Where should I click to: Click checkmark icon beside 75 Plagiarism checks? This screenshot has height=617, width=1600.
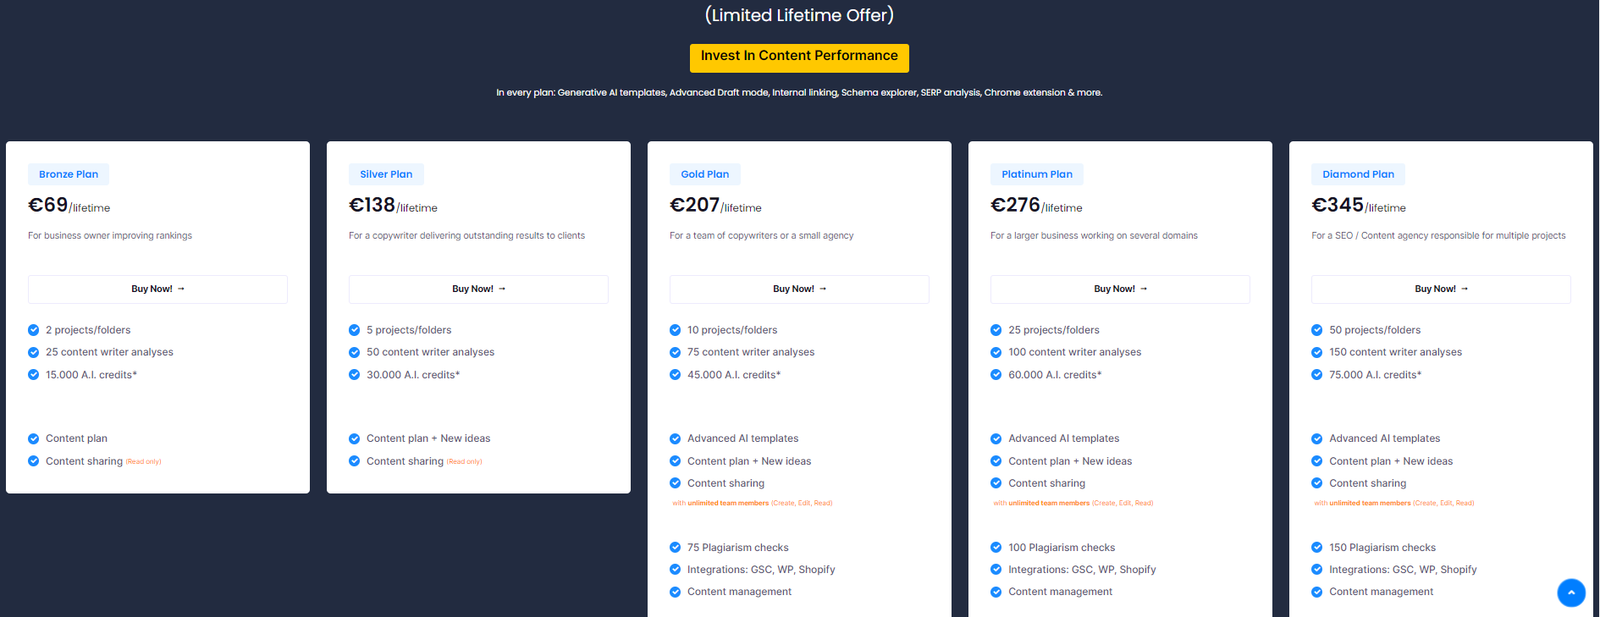[x=675, y=548]
